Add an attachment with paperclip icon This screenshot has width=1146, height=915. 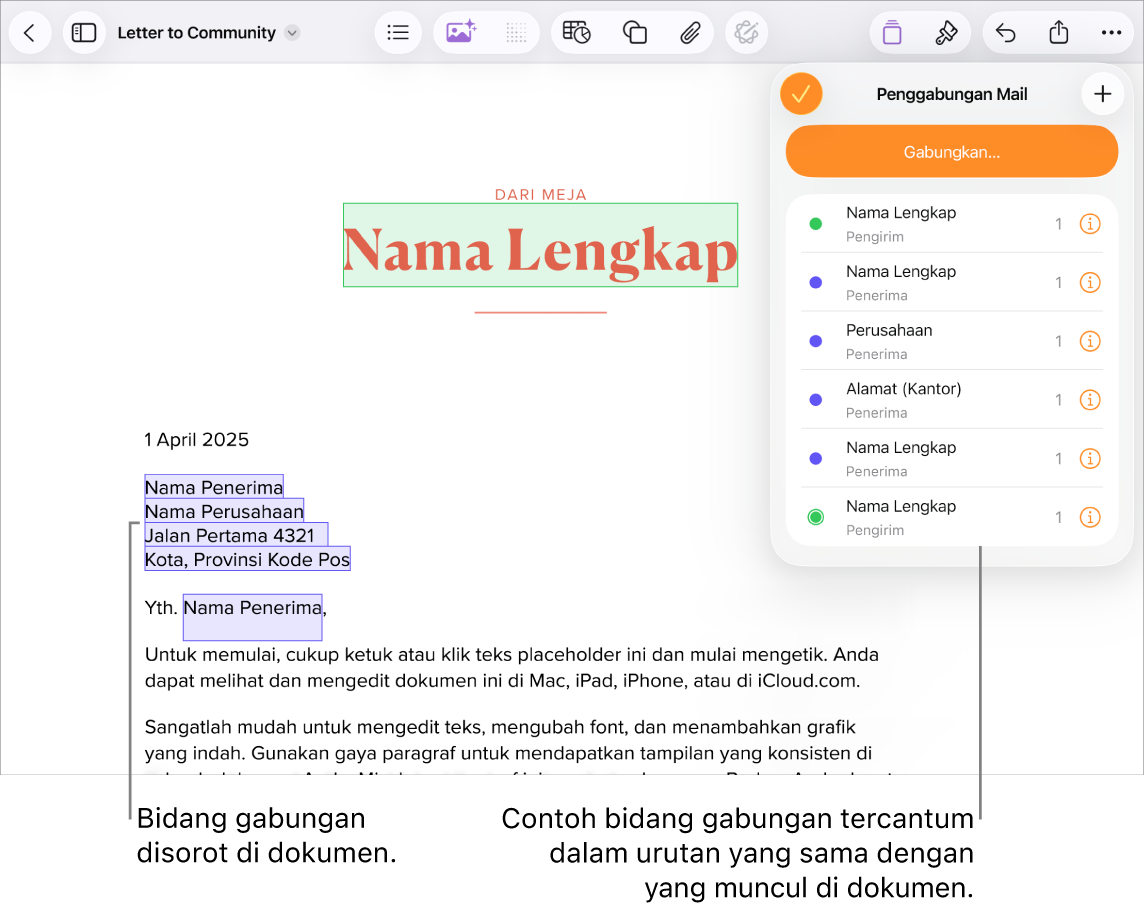[x=690, y=33]
